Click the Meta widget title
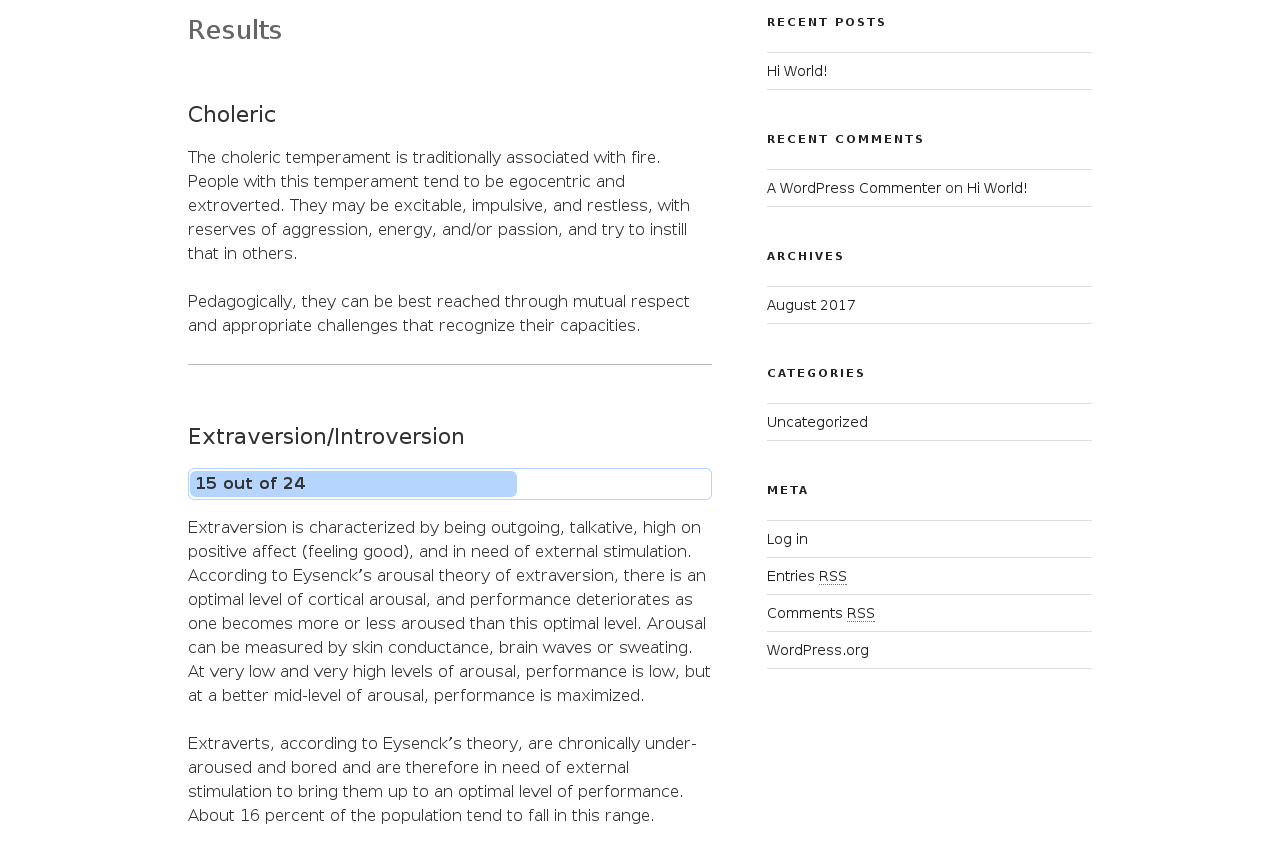This screenshot has width=1280, height=850. point(788,490)
